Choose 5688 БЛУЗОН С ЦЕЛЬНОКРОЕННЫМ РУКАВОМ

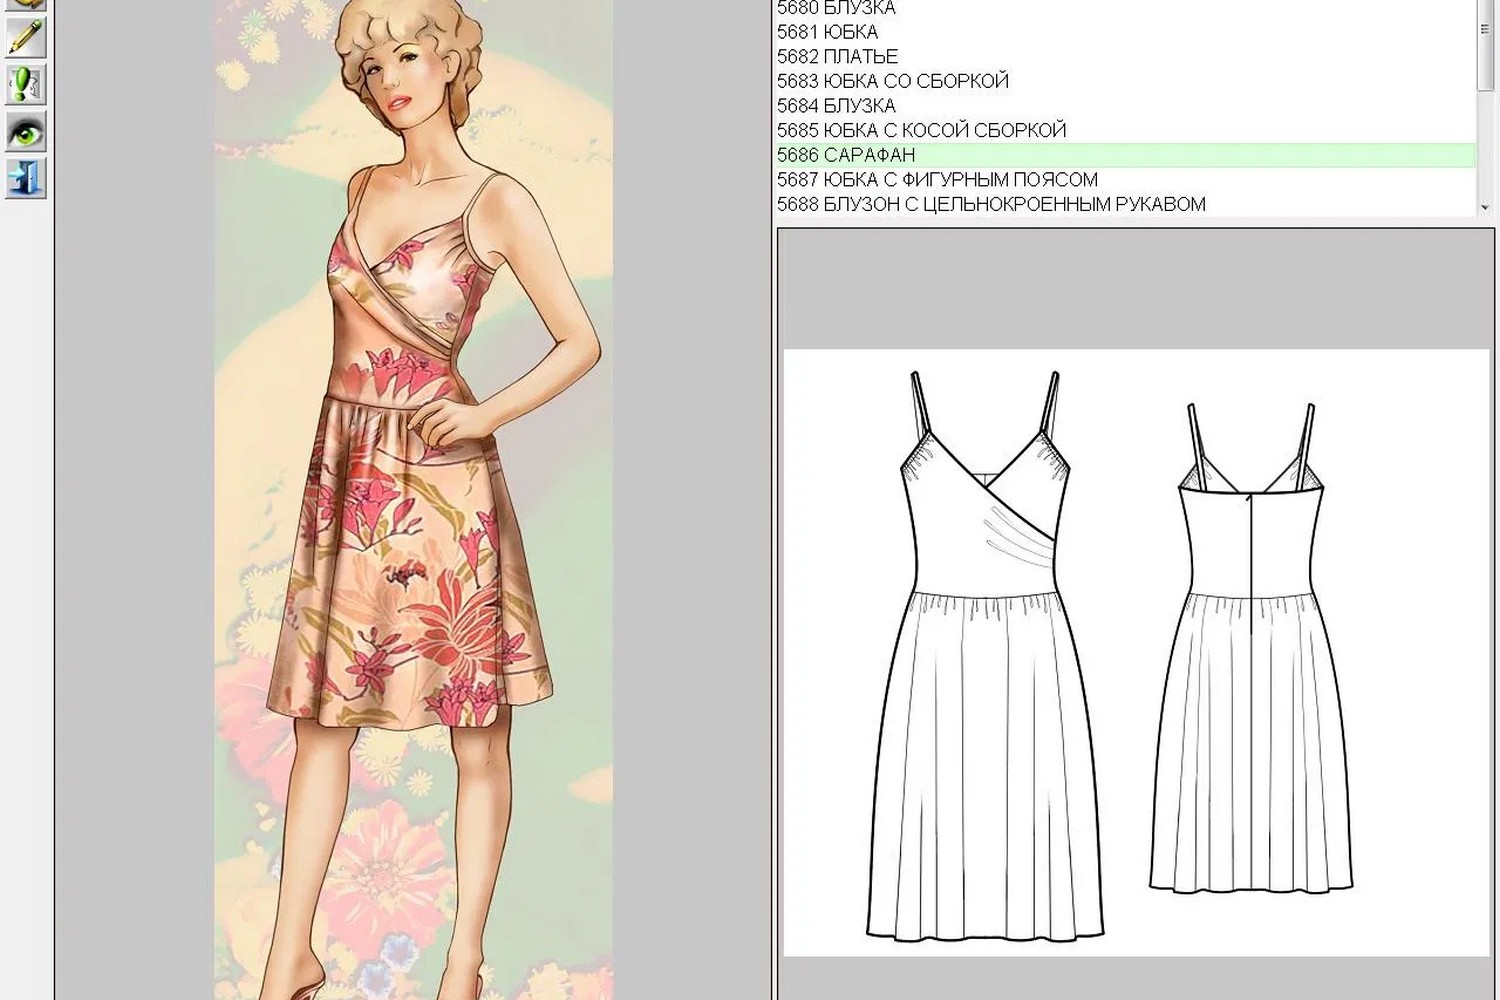pyautogui.click(x=991, y=204)
